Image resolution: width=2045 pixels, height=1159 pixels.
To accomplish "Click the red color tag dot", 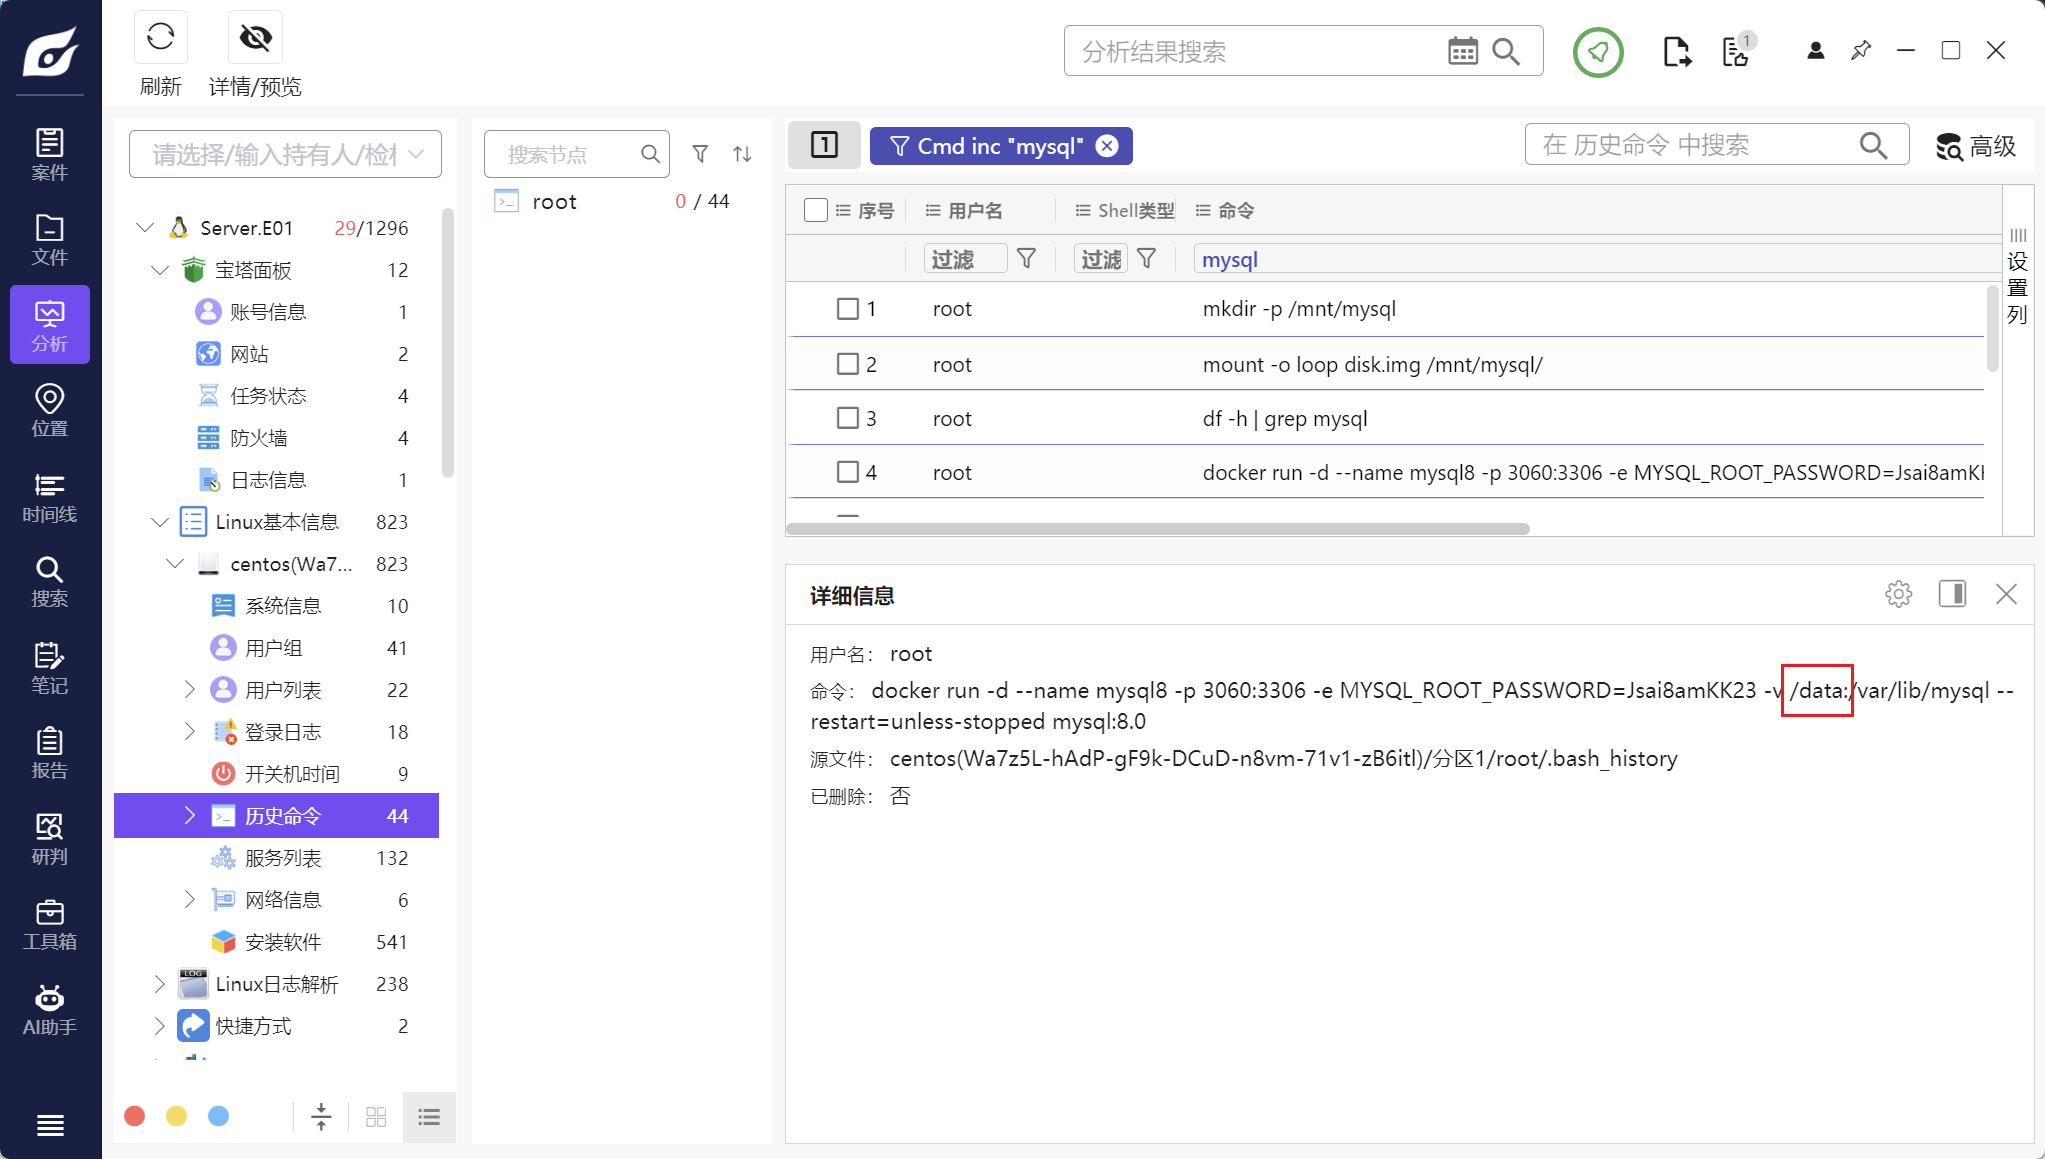I will pyautogui.click(x=135, y=1116).
